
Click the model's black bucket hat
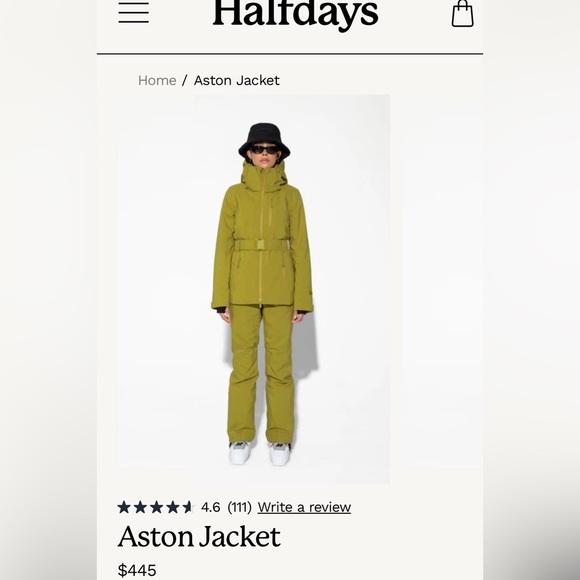264,139
